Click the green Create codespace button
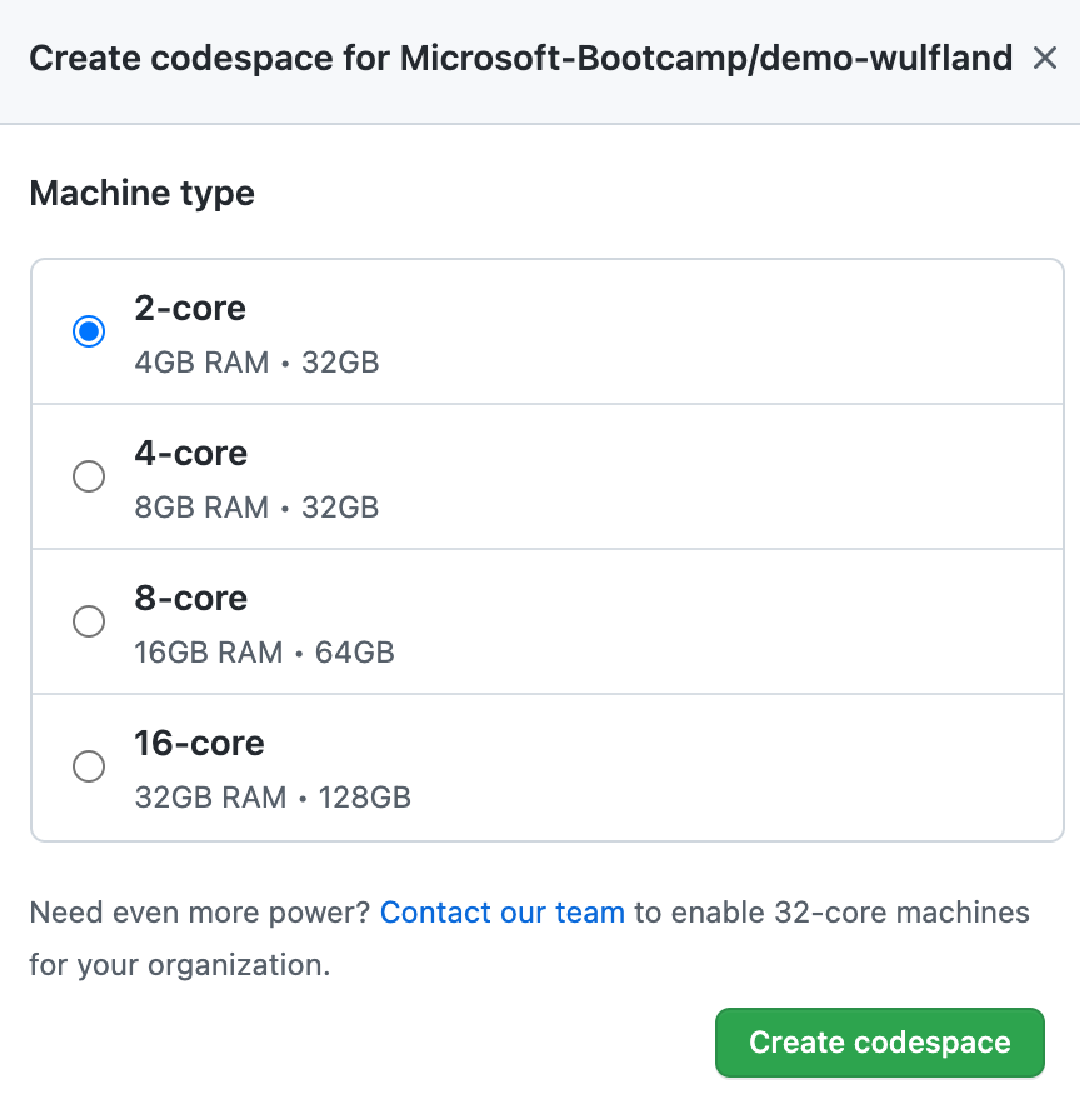This screenshot has width=1080, height=1105. click(880, 1042)
